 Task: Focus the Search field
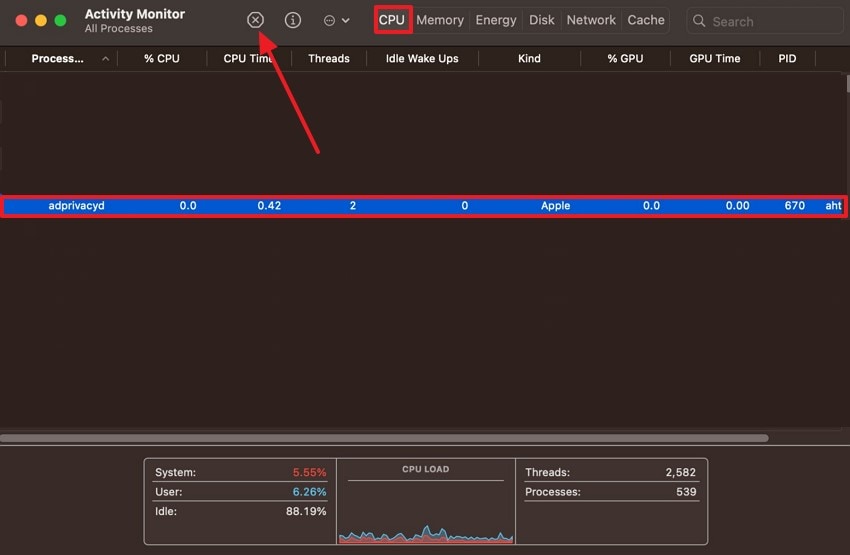[764, 21]
